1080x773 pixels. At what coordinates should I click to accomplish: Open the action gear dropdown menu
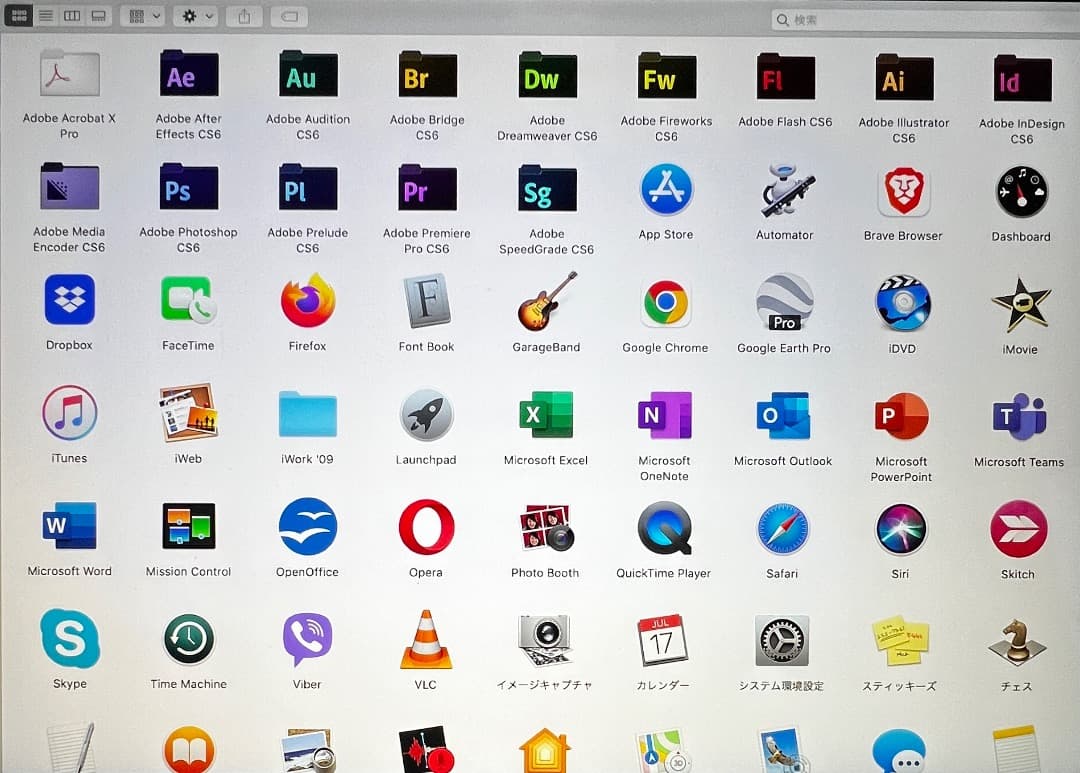click(x=194, y=15)
